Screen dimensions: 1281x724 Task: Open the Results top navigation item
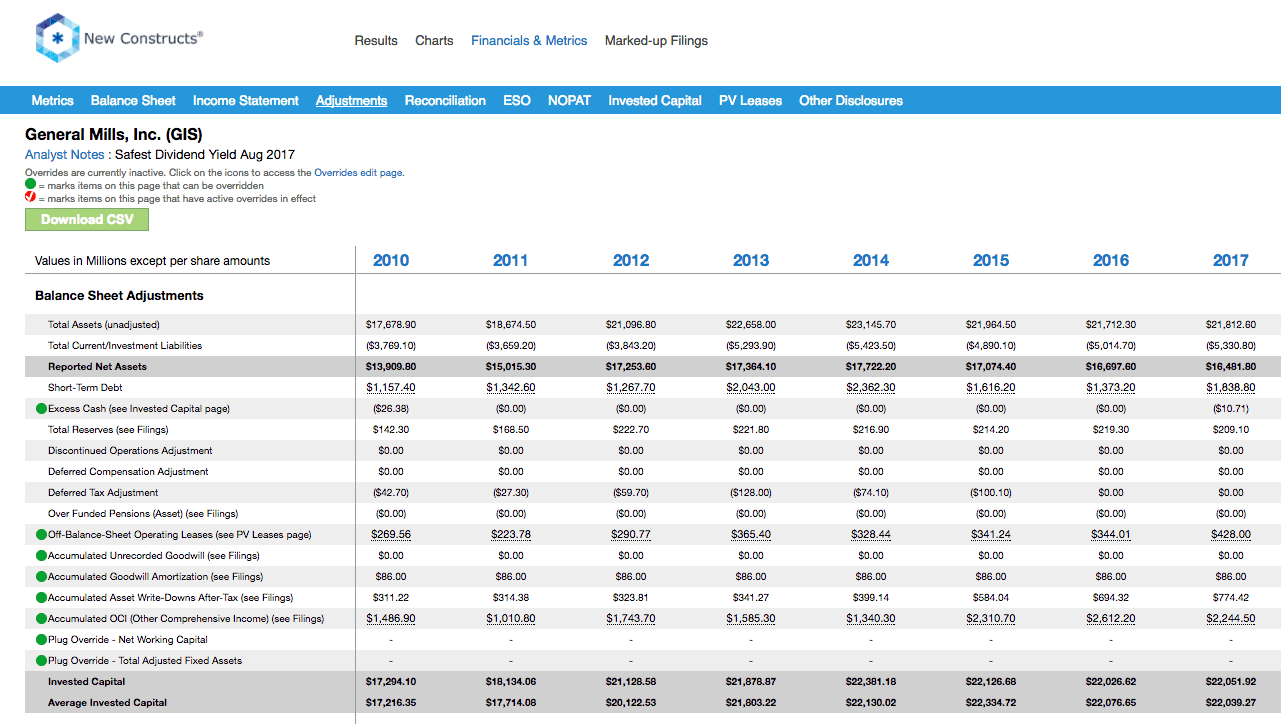pyautogui.click(x=376, y=41)
